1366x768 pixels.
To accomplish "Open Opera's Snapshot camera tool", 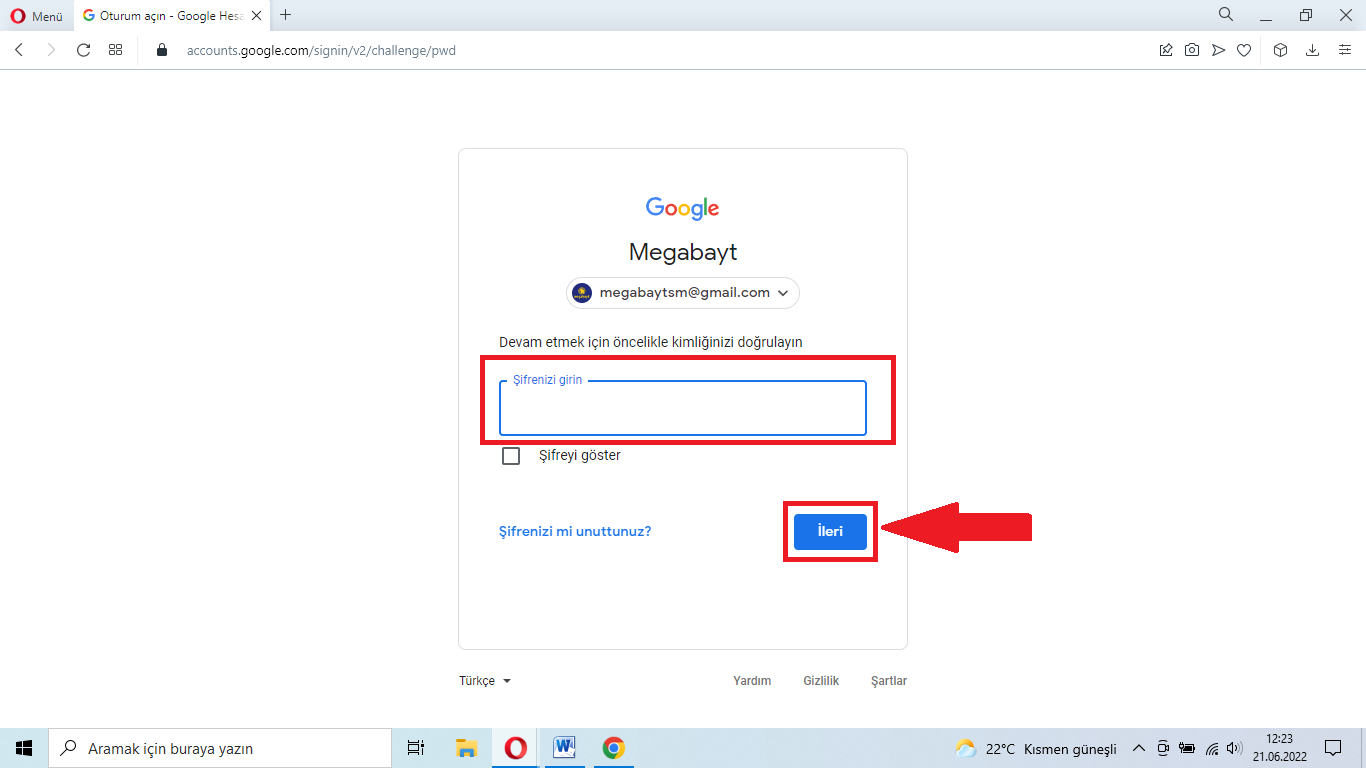I will (x=1191, y=50).
